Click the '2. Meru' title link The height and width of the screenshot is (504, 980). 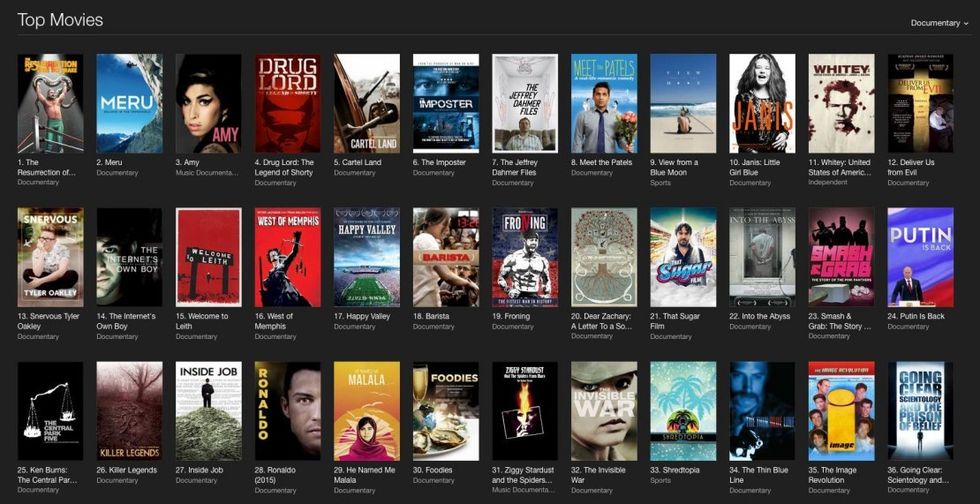pos(109,162)
